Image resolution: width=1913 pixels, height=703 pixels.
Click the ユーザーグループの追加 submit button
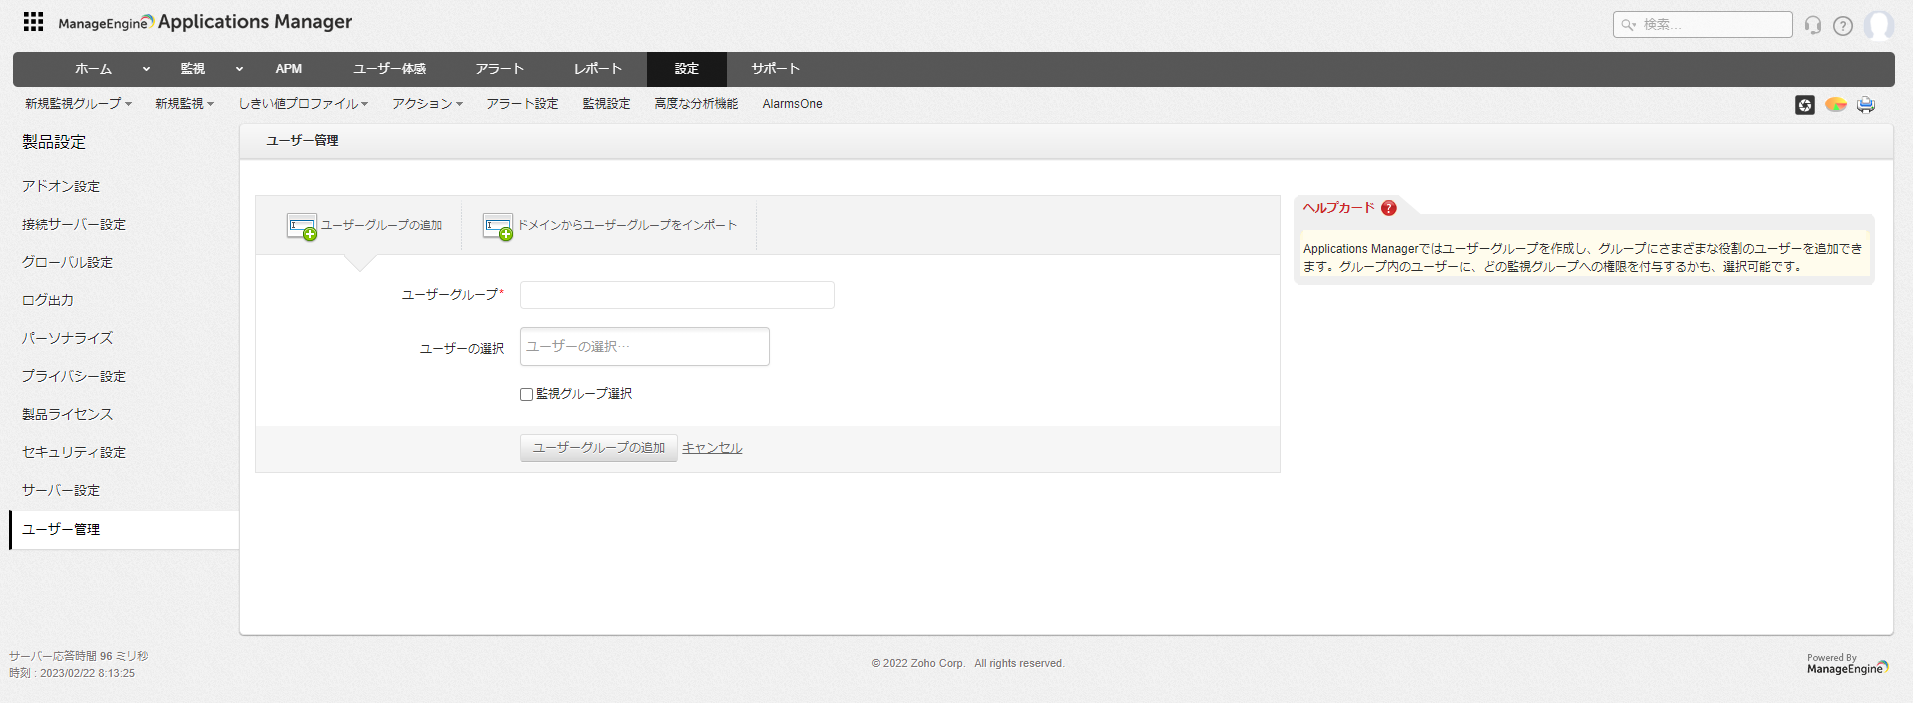(x=598, y=448)
